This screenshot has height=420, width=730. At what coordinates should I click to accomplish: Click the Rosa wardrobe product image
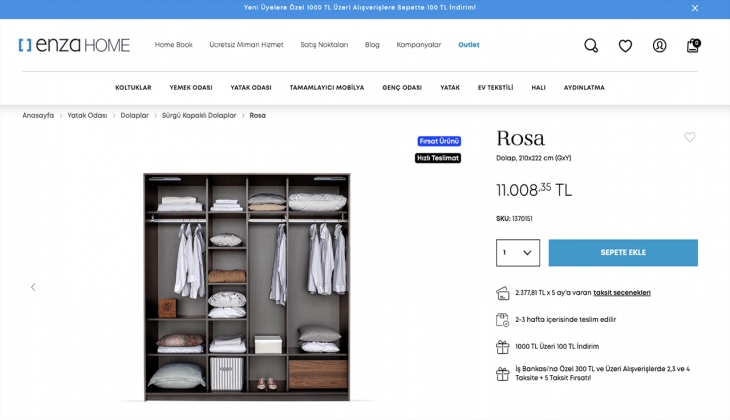click(245, 287)
